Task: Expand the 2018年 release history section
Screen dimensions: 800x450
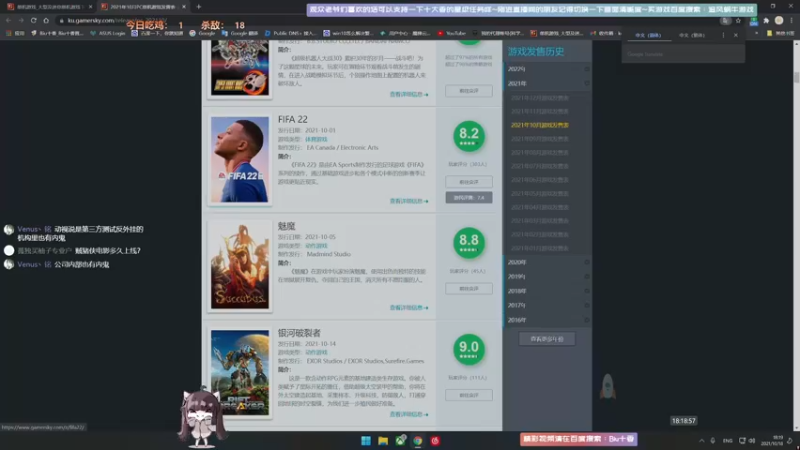Action: point(547,291)
